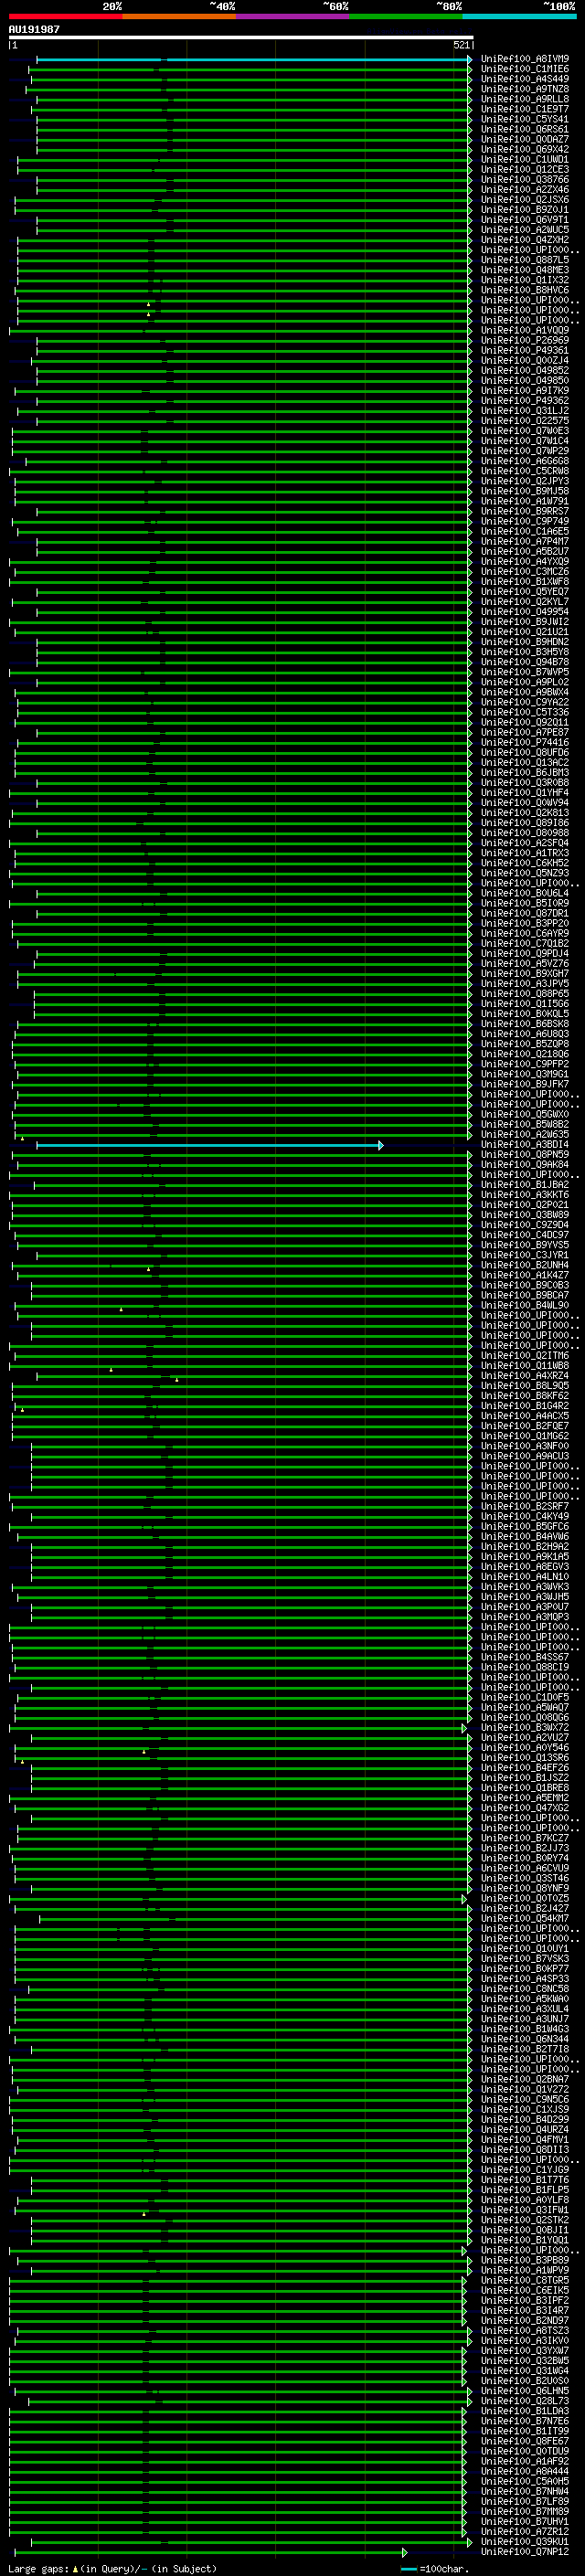The width and height of the screenshot is (585, 2576).
Task: Click UniRef100_B4SS67 label
Action: click(x=524, y=1657)
